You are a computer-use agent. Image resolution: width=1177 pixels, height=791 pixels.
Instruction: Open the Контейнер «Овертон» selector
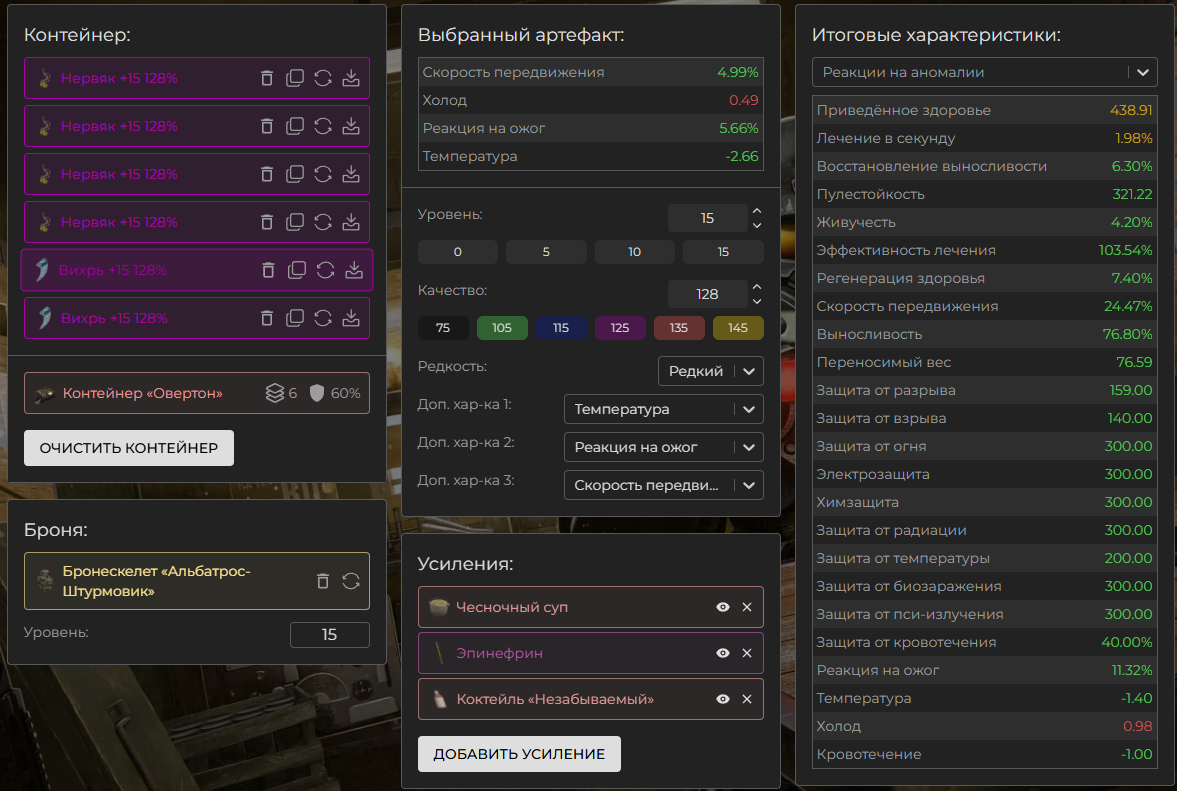(x=197, y=393)
